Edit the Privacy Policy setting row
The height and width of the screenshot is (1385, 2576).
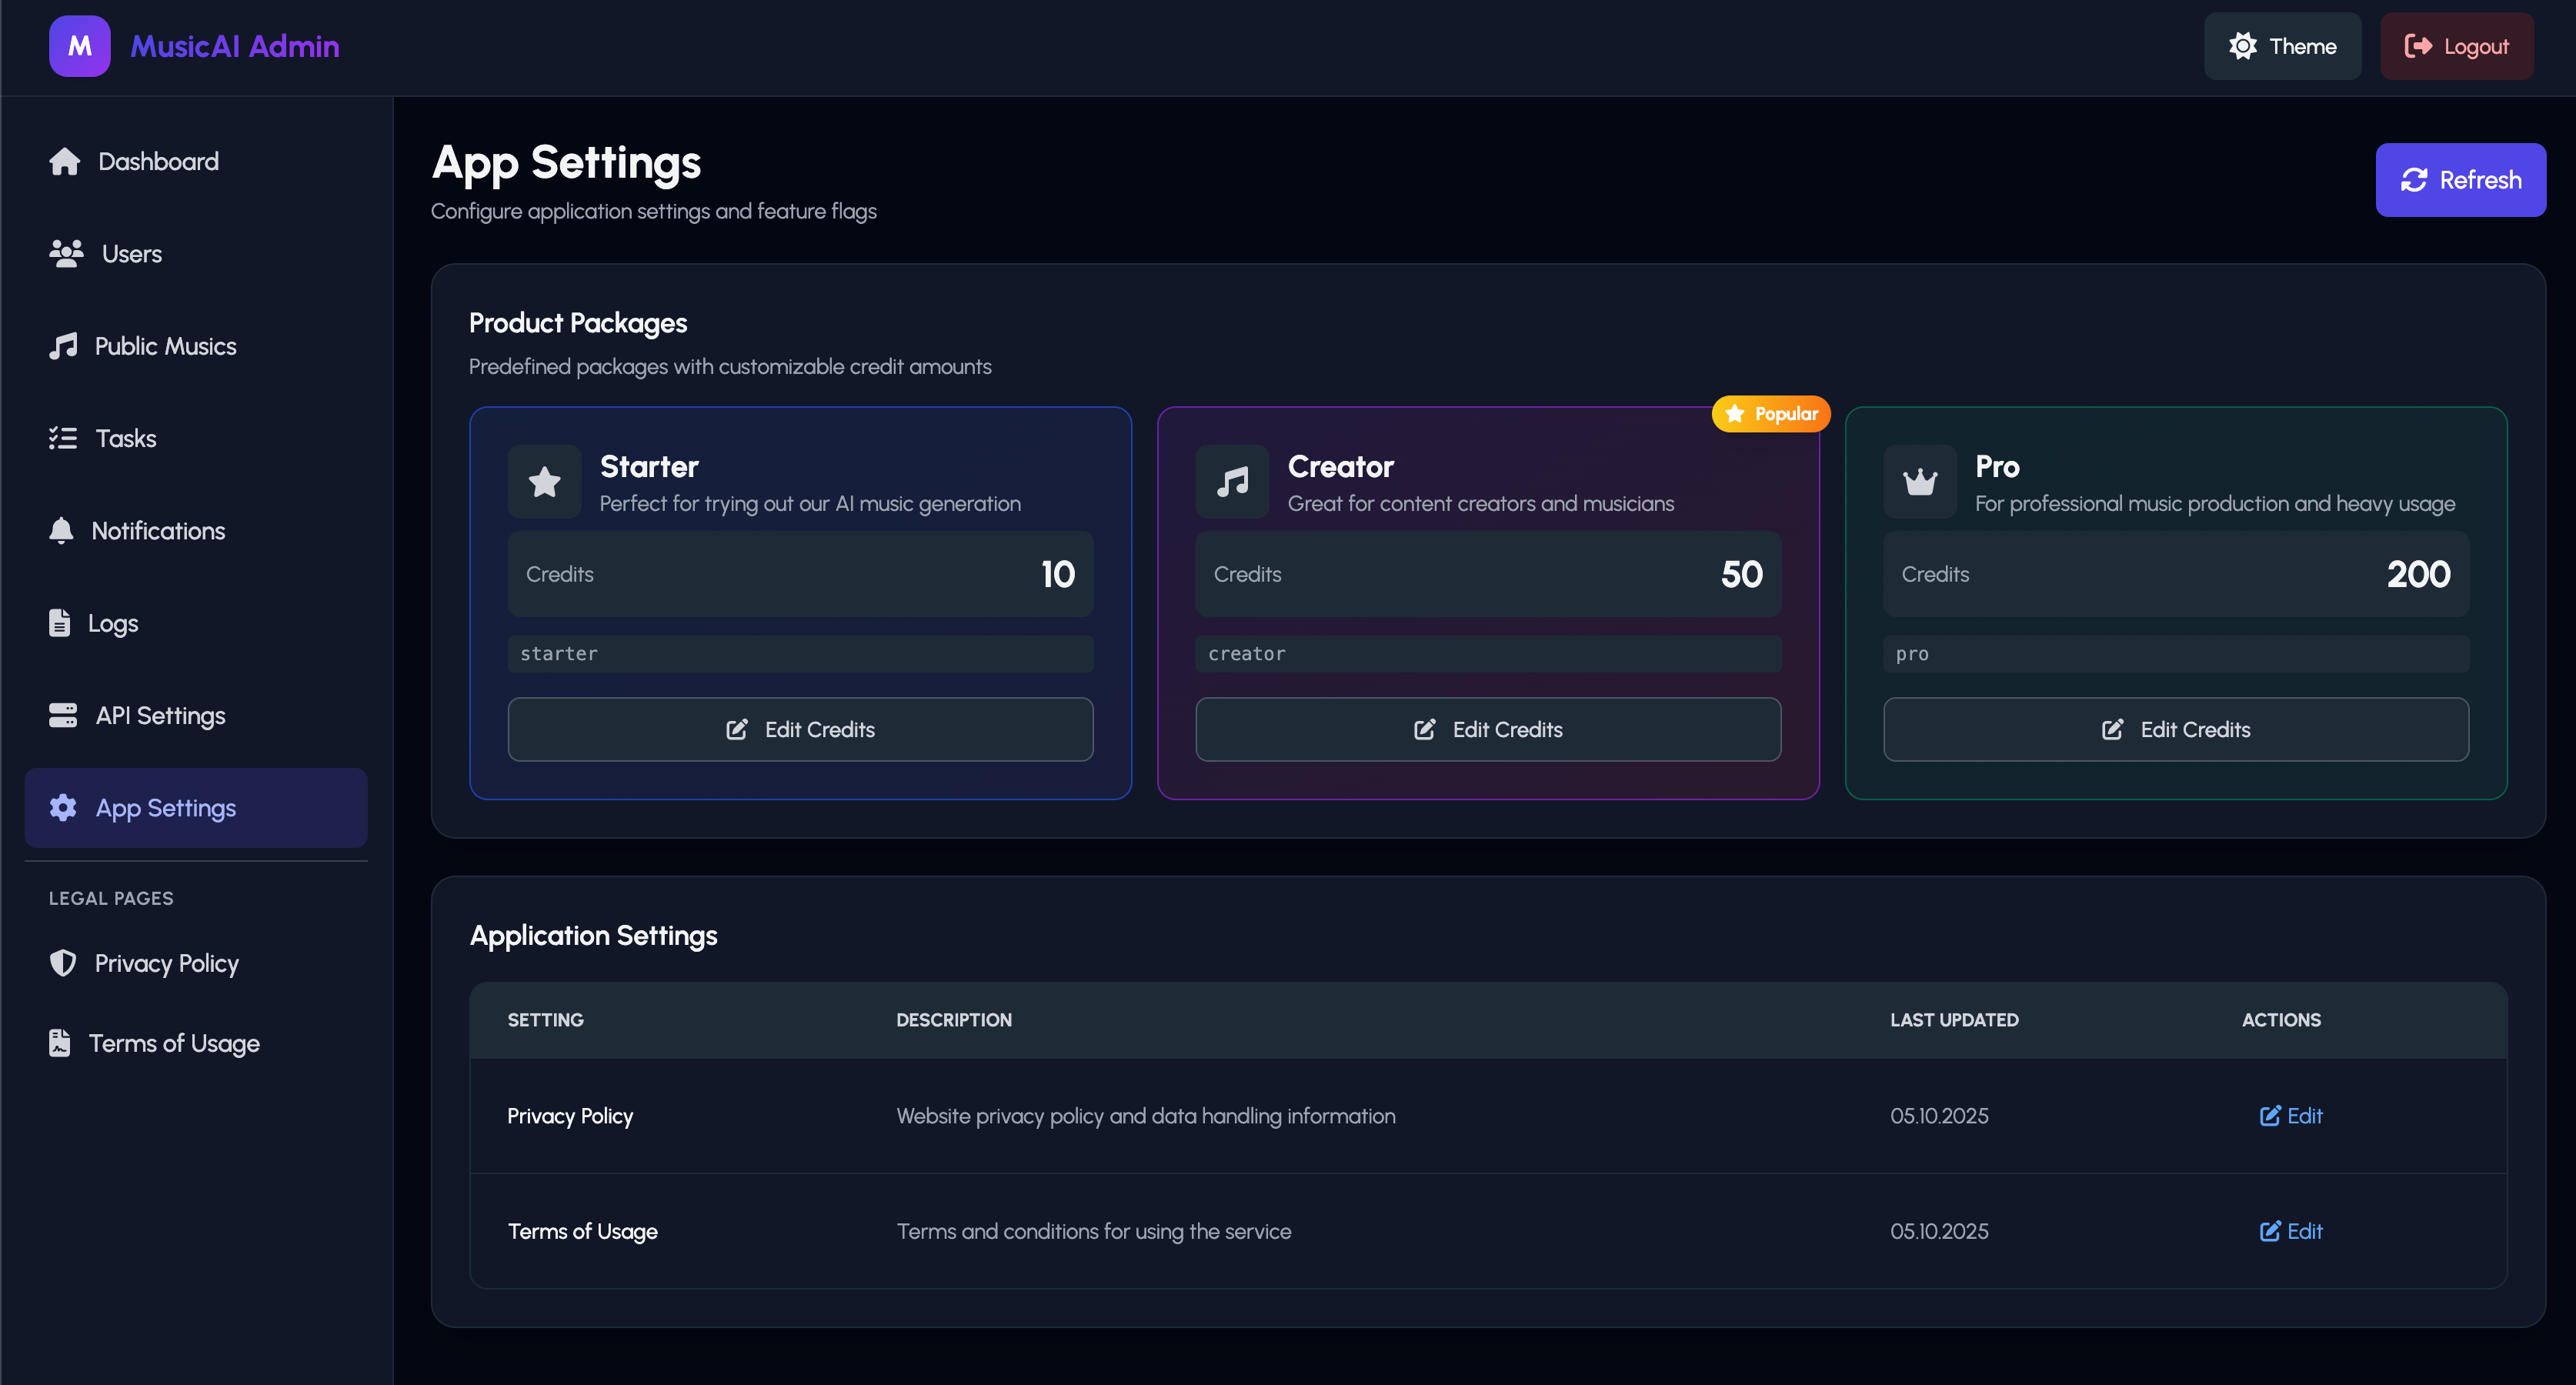pyautogui.click(x=2291, y=1116)
